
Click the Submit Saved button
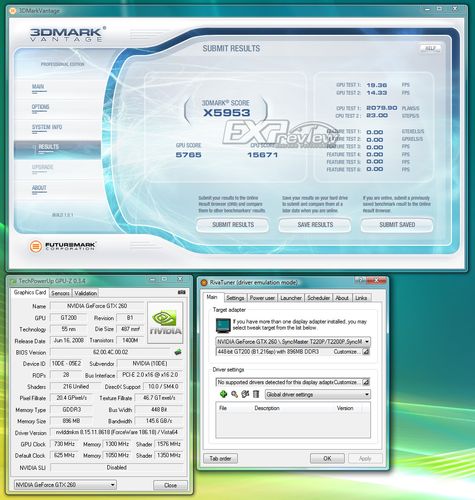[x=397, y=225]
